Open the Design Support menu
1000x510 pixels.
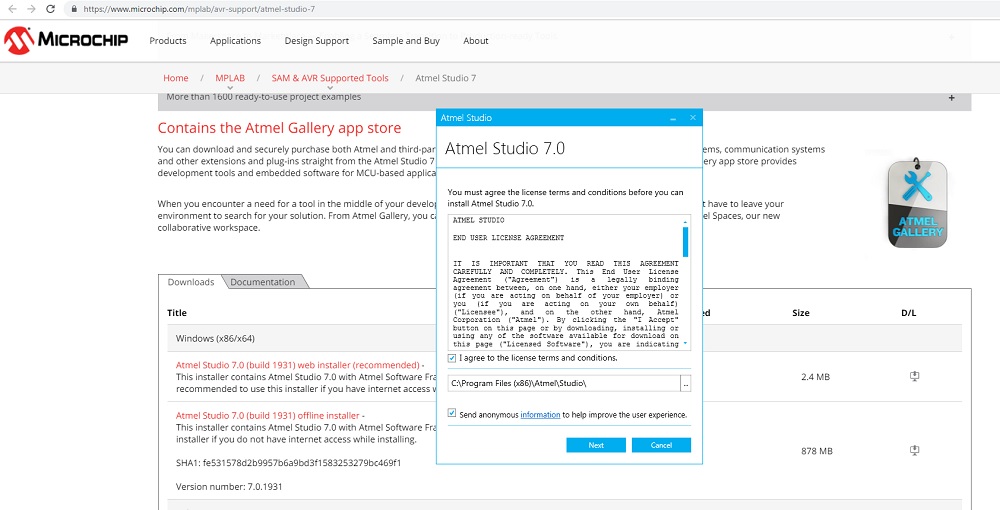[316, 41]
